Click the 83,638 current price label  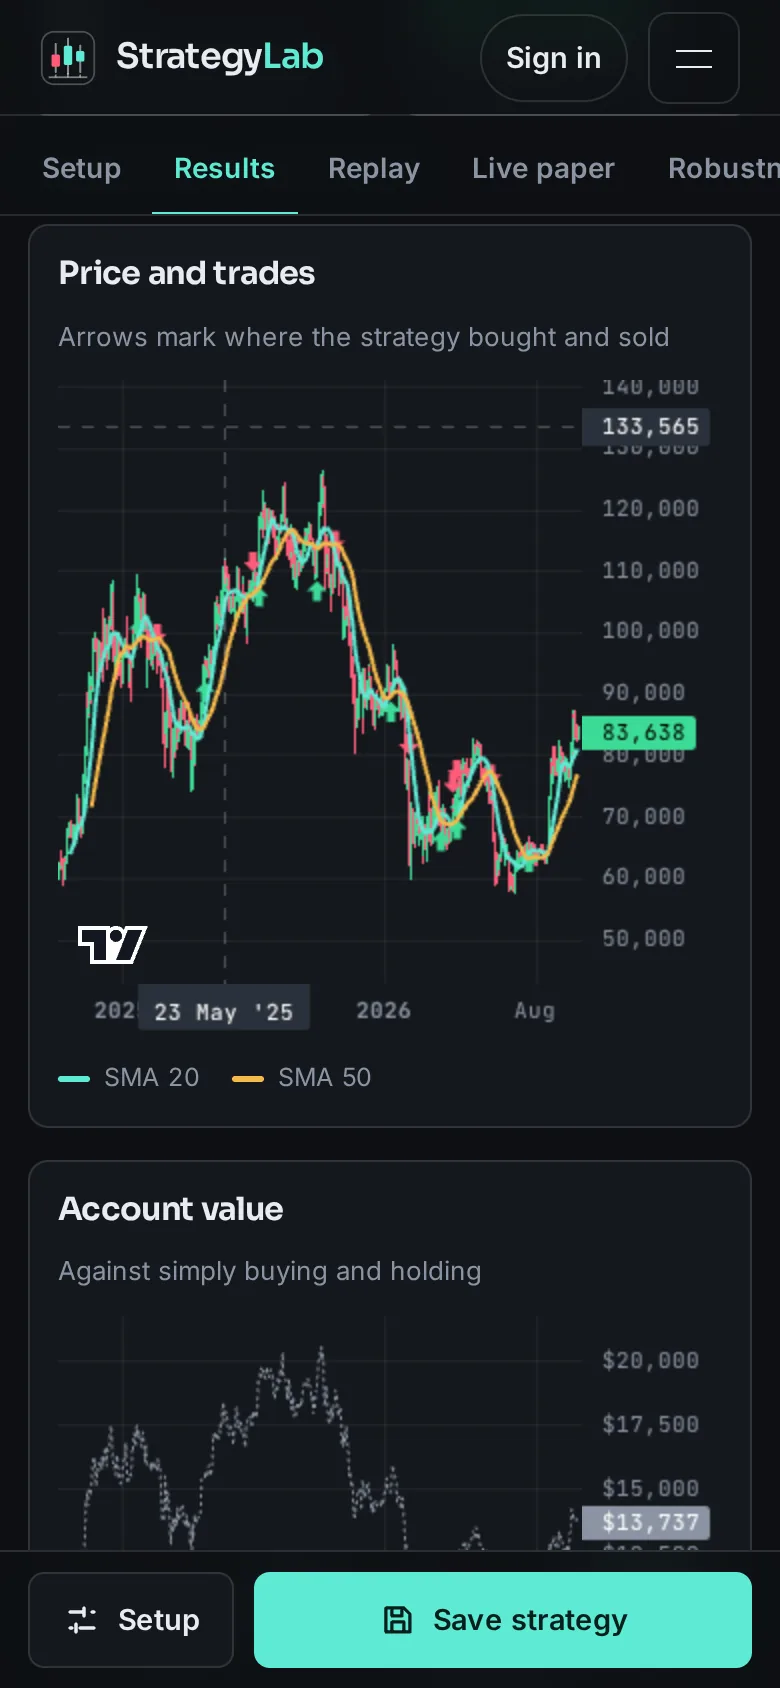pos(639,733)
